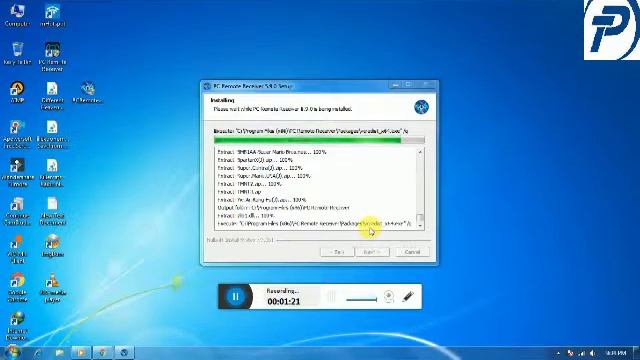This screenshot has width=640, height=360.
Task: Select the desktop text document right of AIMP
Action: [x=52, y=96]
